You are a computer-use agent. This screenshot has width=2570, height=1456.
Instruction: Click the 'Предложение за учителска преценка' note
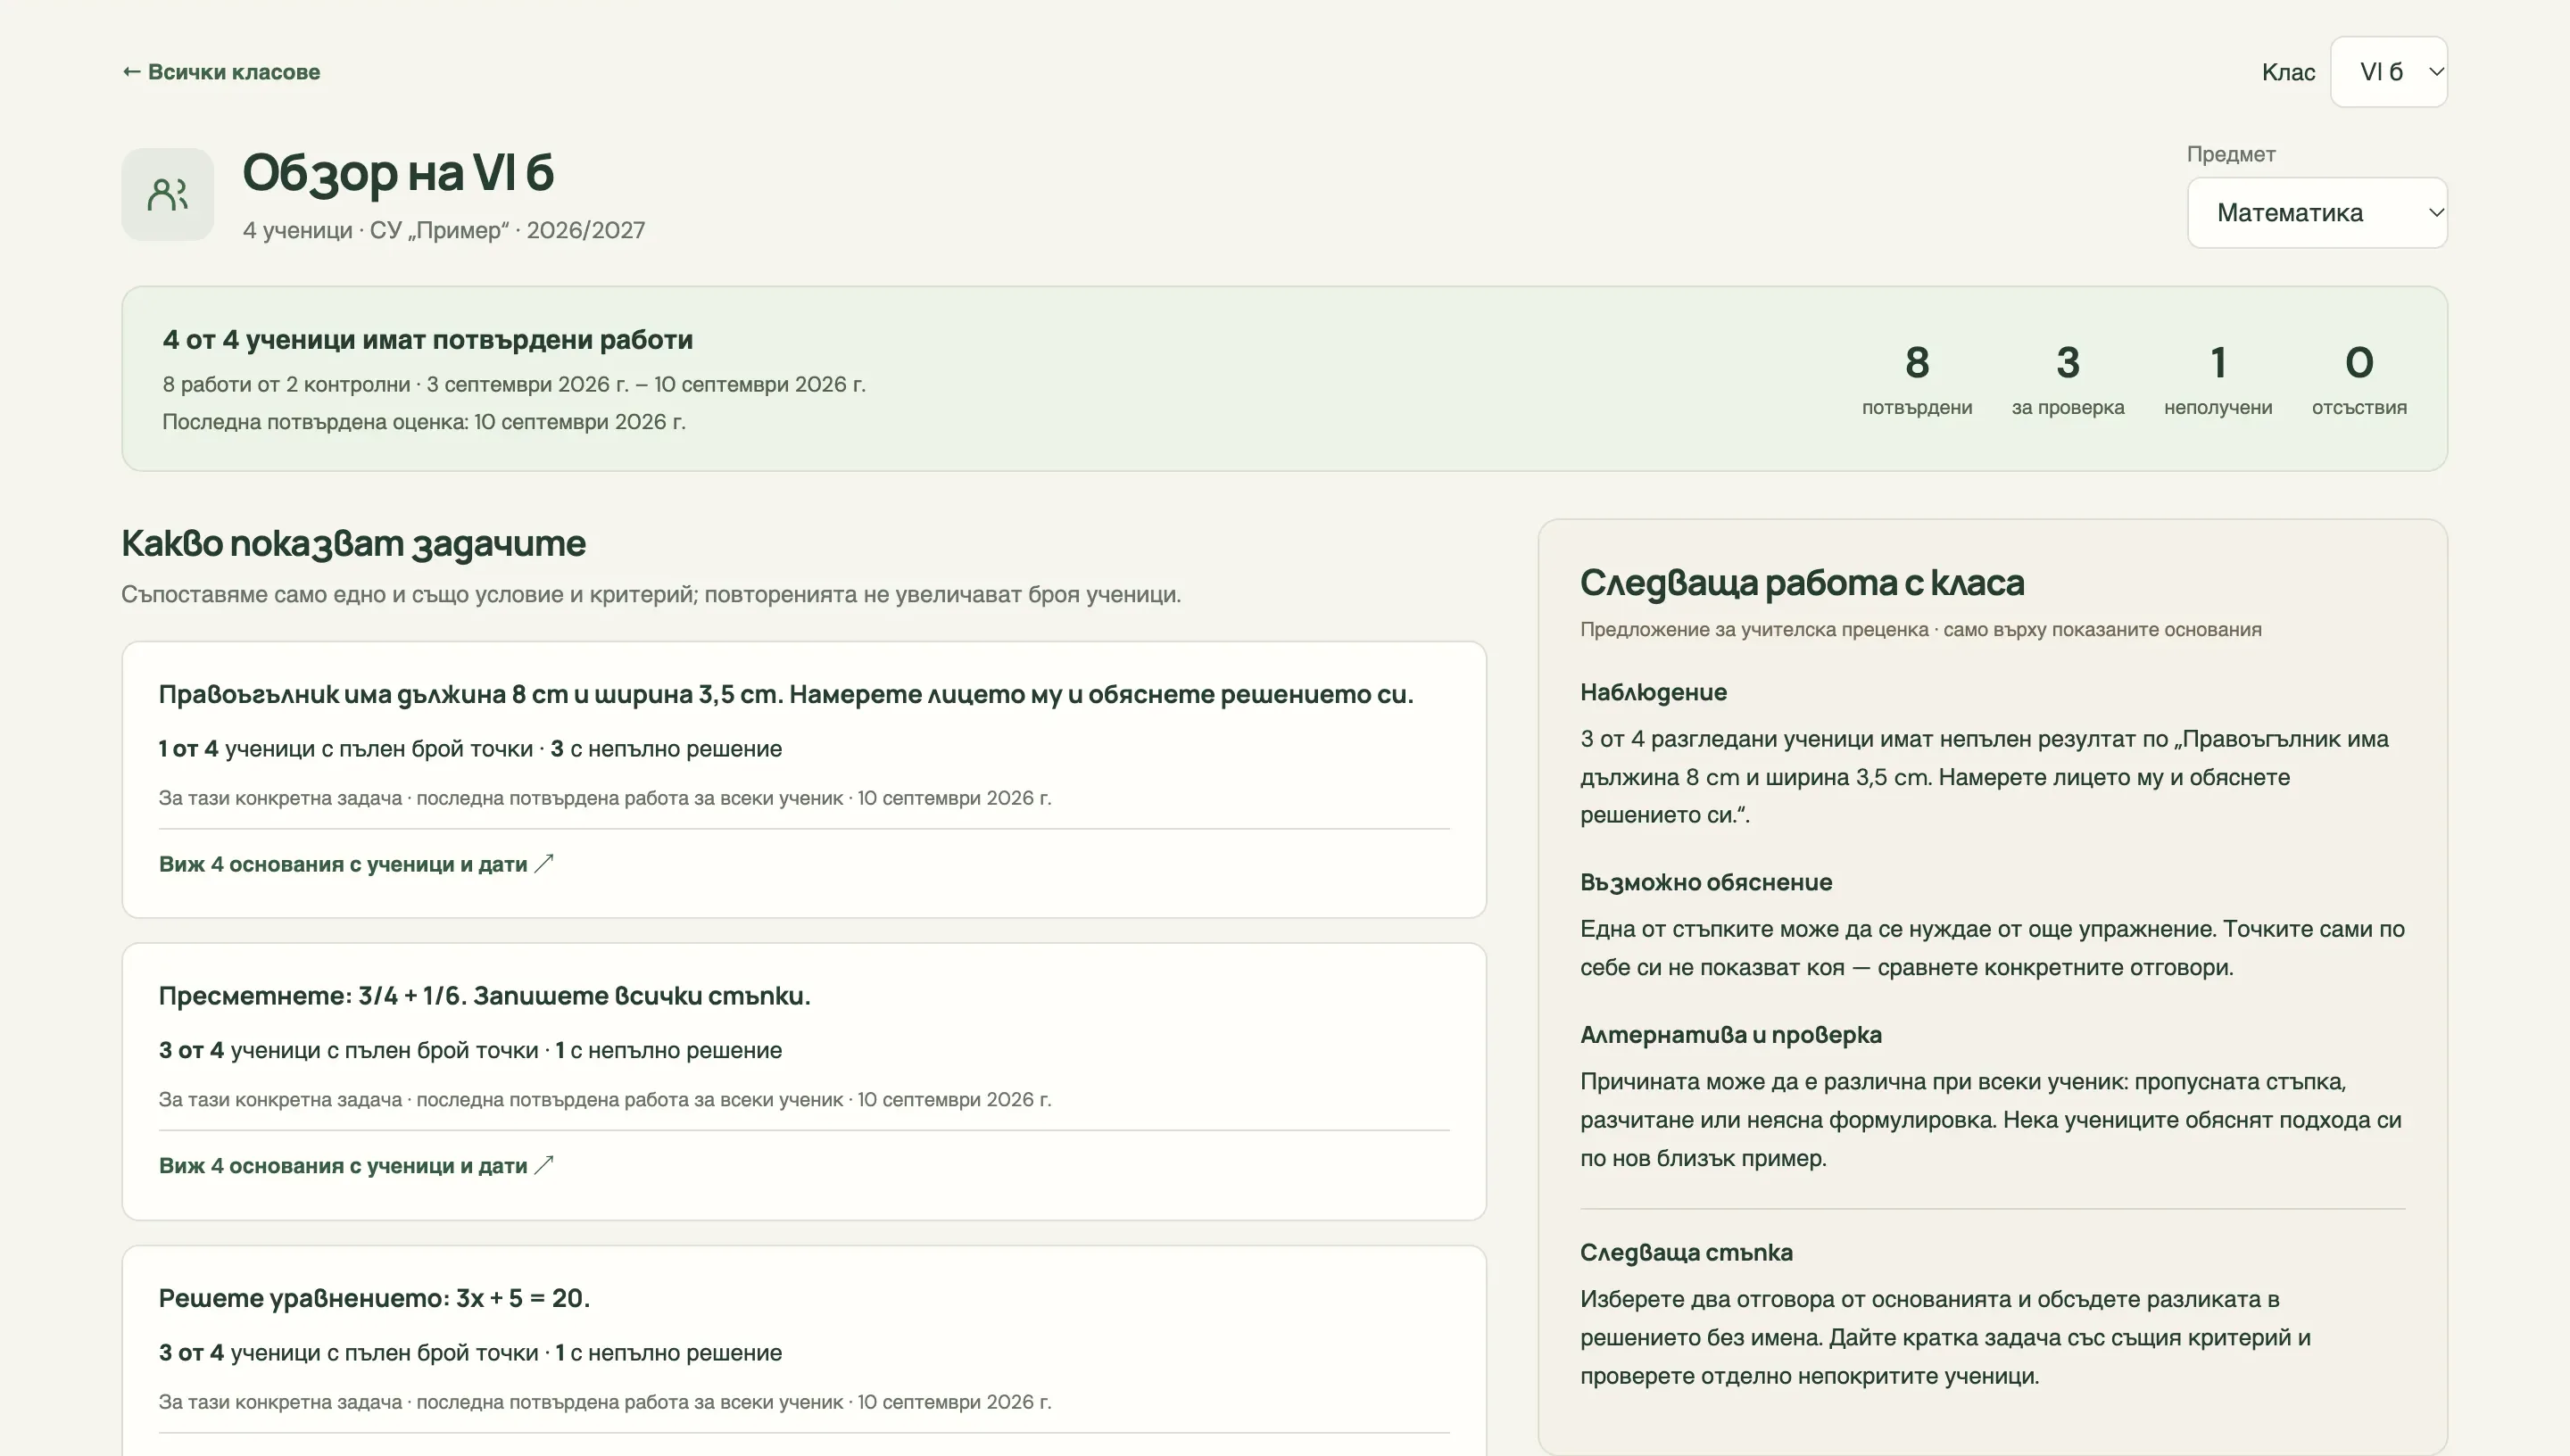[x=1920, y=630]
